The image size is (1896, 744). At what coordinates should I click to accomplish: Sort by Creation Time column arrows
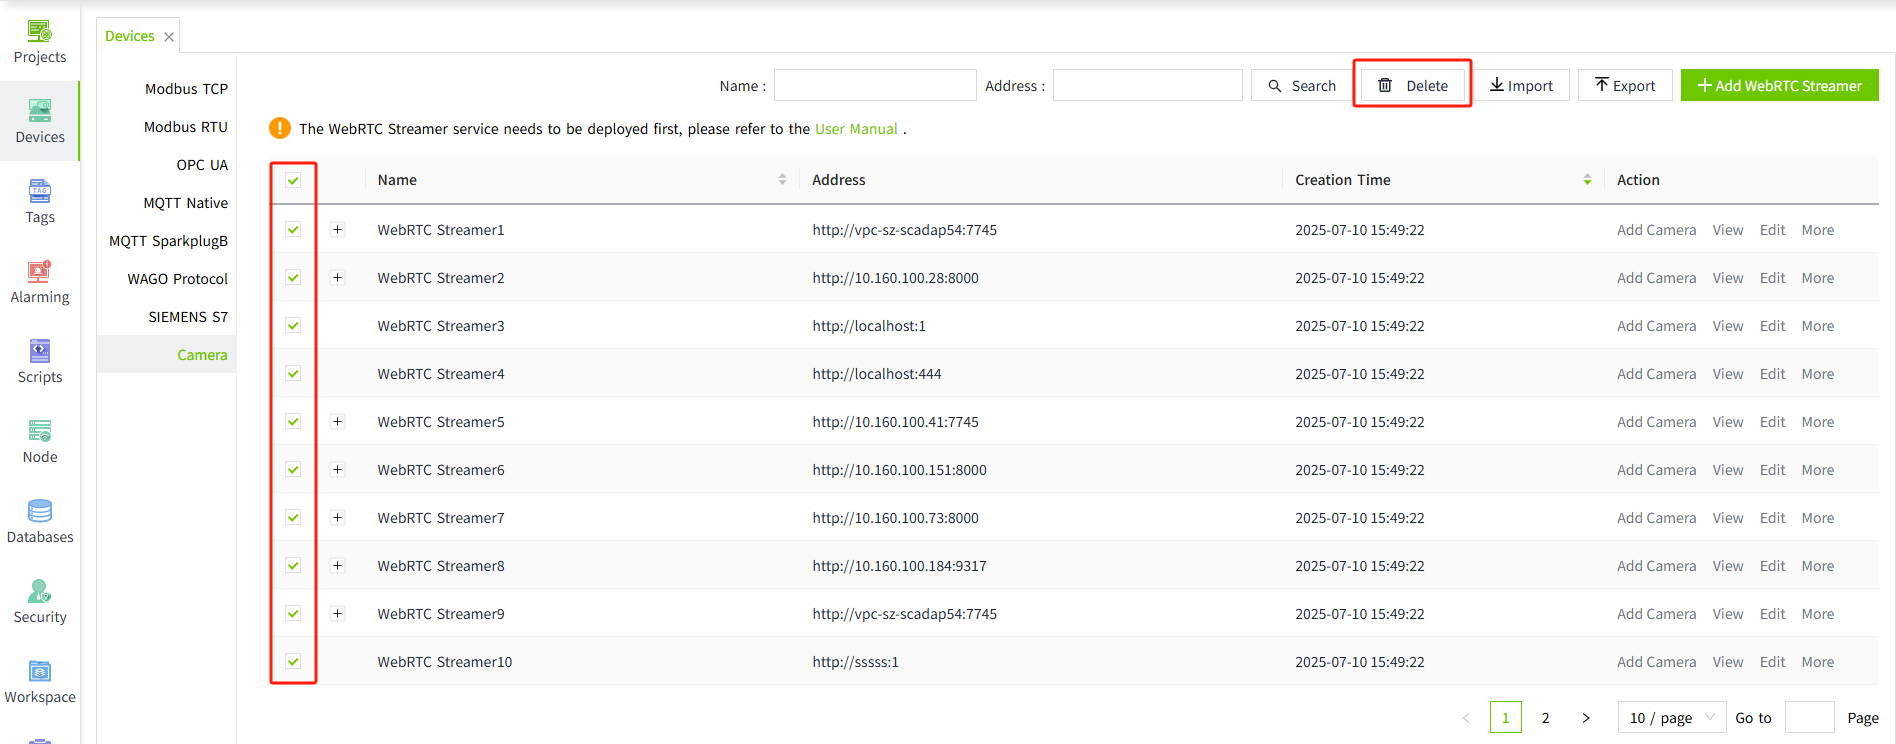(x=1587, y=180)
